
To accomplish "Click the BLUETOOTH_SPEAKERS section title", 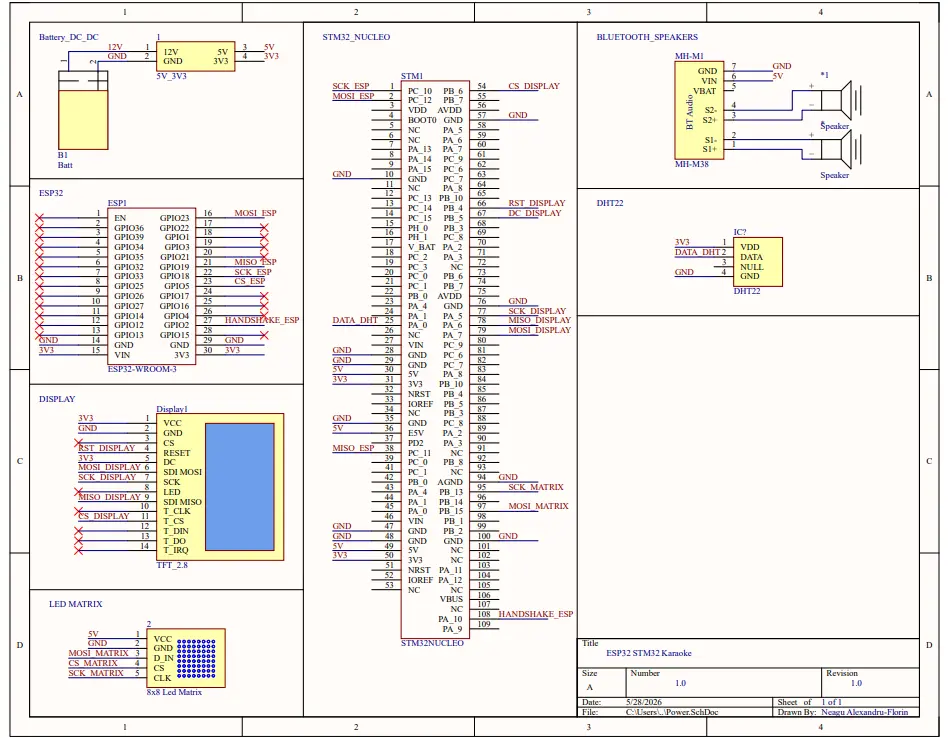I will coord(647,37).
